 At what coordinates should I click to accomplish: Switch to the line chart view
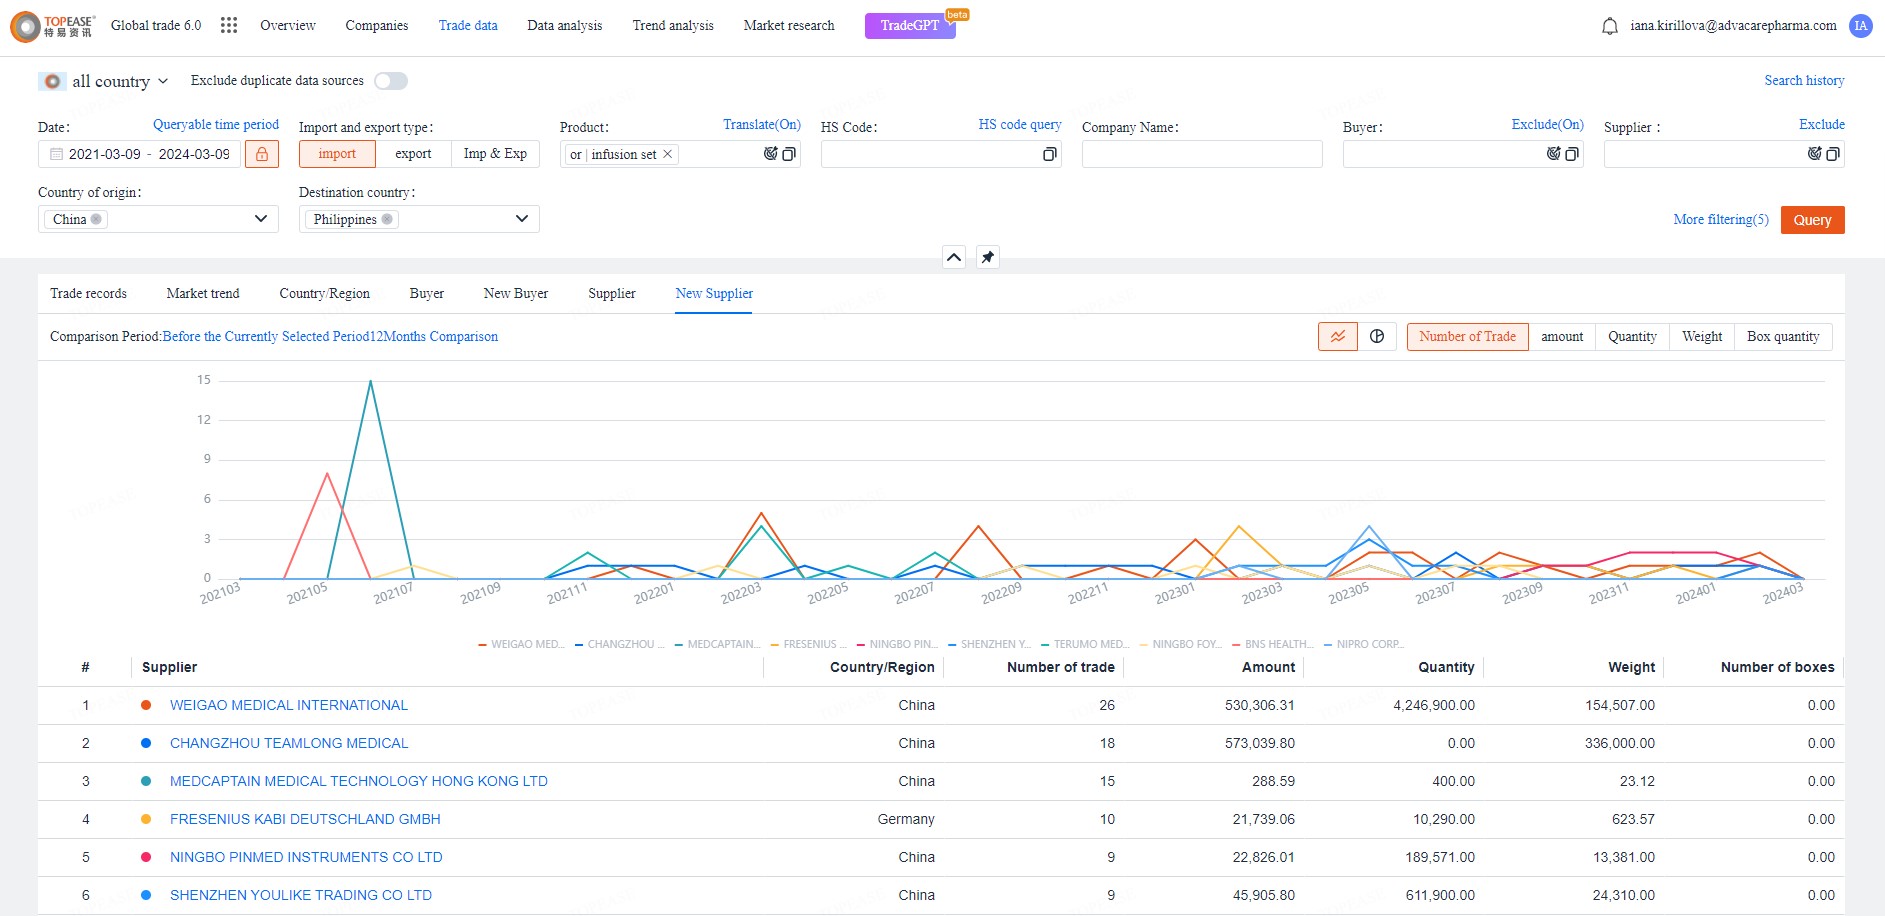(1338, 337)
